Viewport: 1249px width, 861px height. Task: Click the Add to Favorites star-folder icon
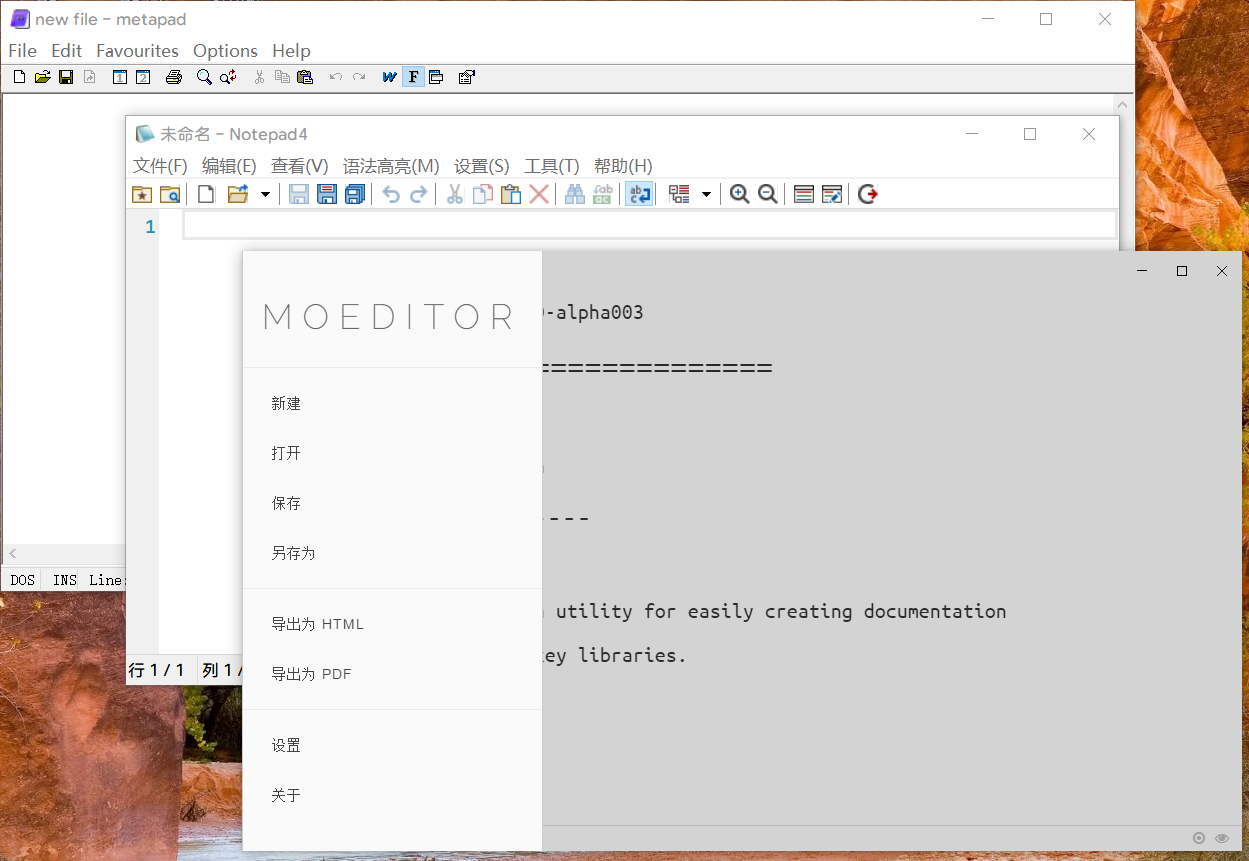coord(142,194)
